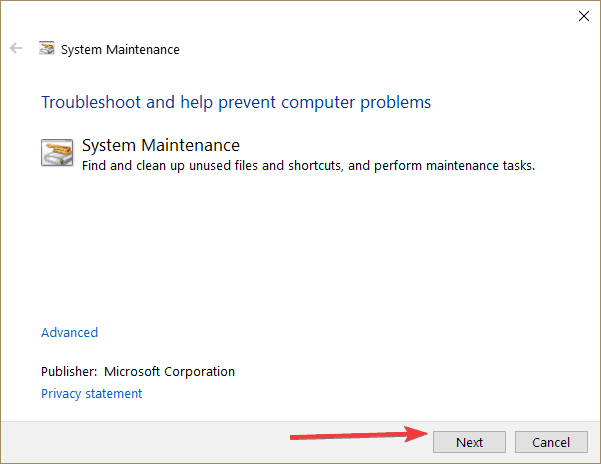Click the System Maintenance window title text
This screenshot has width=601, height=464.
[x=120, y=49]
